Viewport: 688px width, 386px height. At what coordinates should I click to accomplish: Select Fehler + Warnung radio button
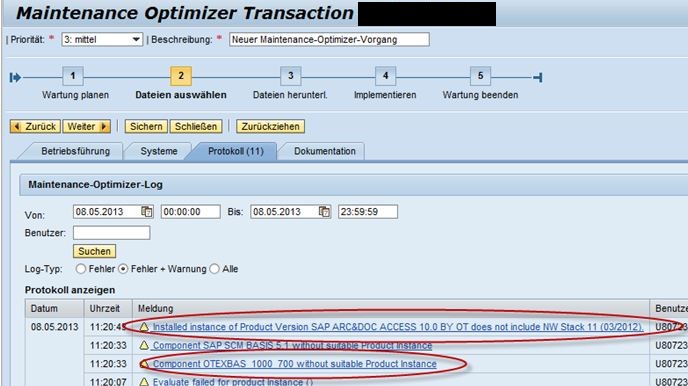tap(123, 269)
